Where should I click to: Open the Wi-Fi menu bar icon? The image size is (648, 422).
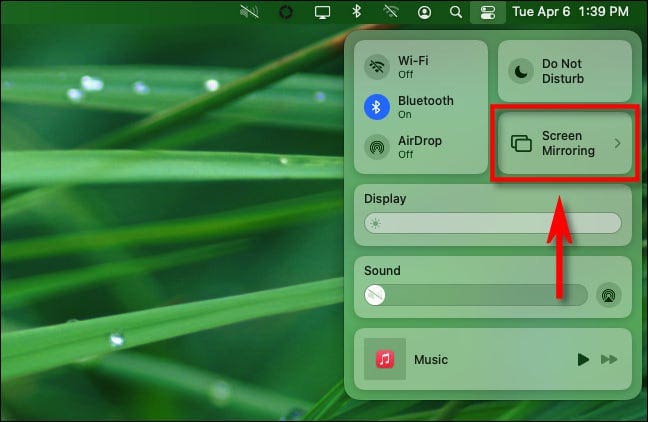[x=390, y=13]
